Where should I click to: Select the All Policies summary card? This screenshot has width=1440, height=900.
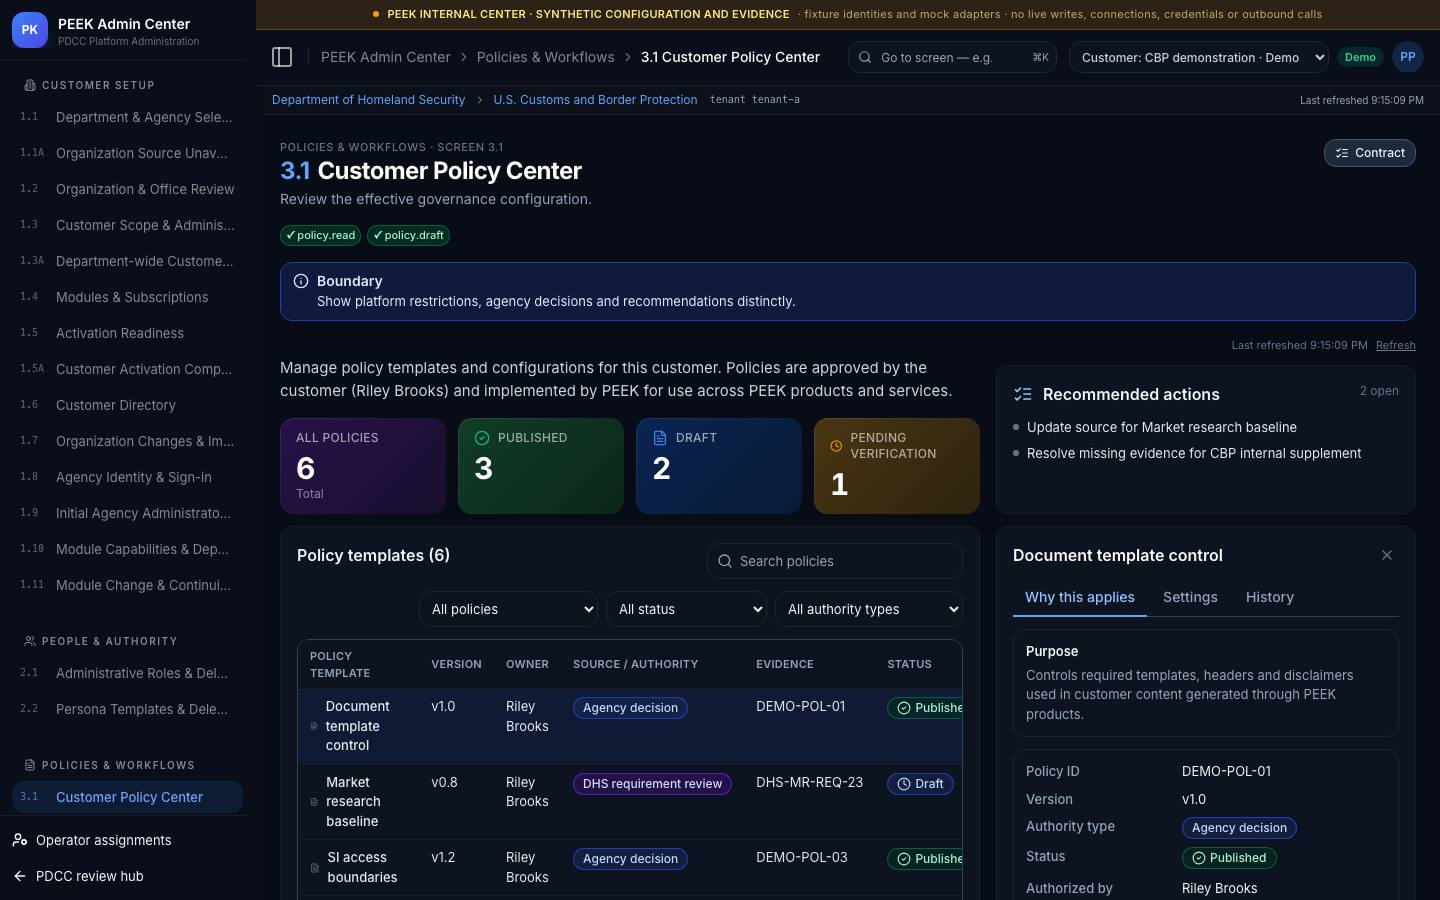coord(363,466)
